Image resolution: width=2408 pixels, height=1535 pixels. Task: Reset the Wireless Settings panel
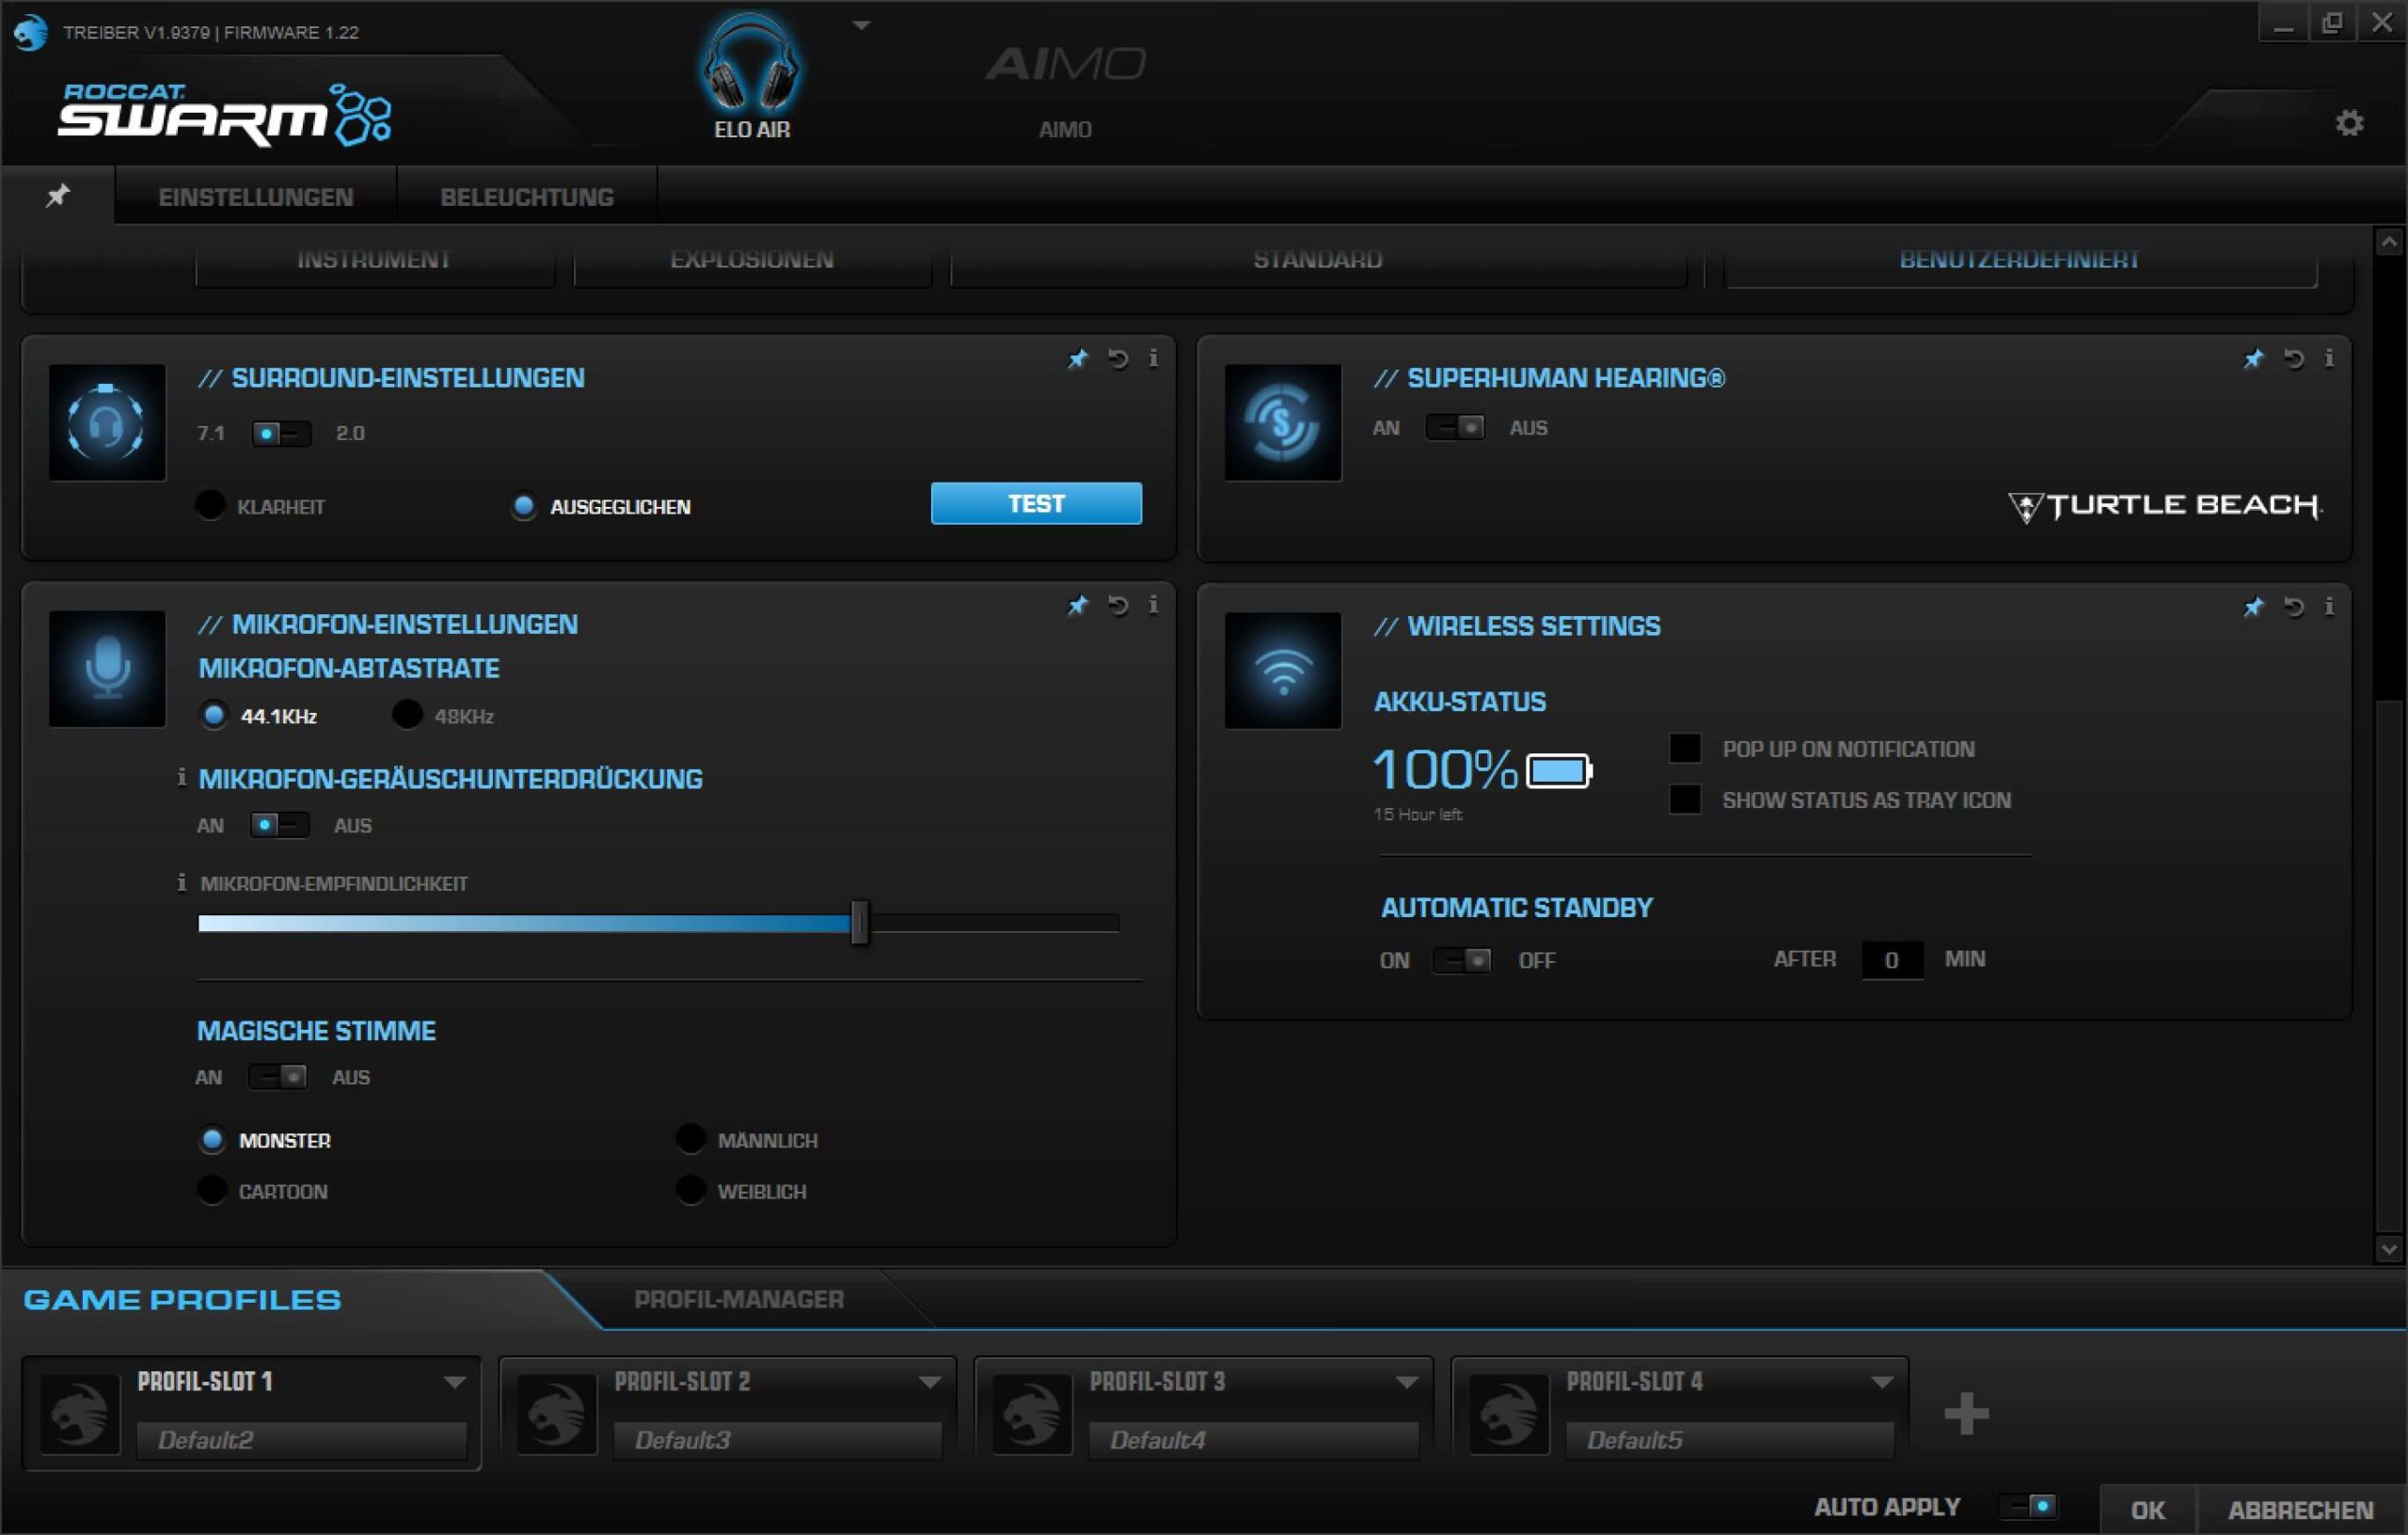click(2293, 606)
